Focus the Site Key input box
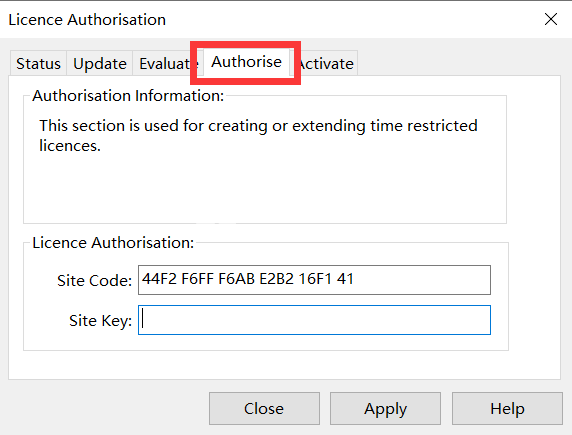Screen dimensions: 572x435 (x=314, y=320)
